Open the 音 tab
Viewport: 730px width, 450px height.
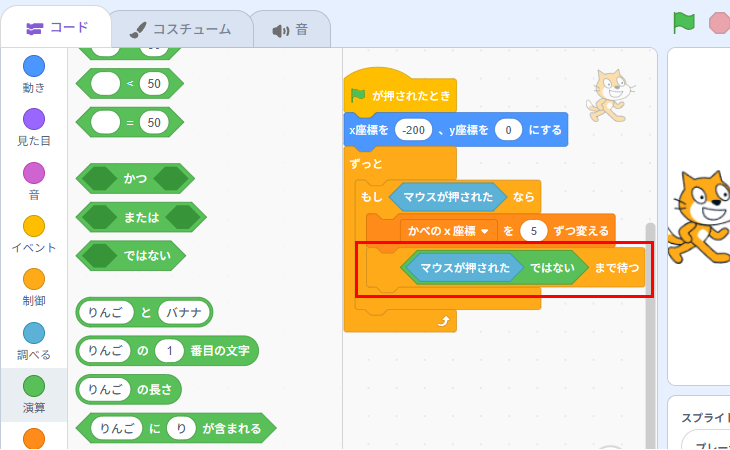(x=290, y=30)
